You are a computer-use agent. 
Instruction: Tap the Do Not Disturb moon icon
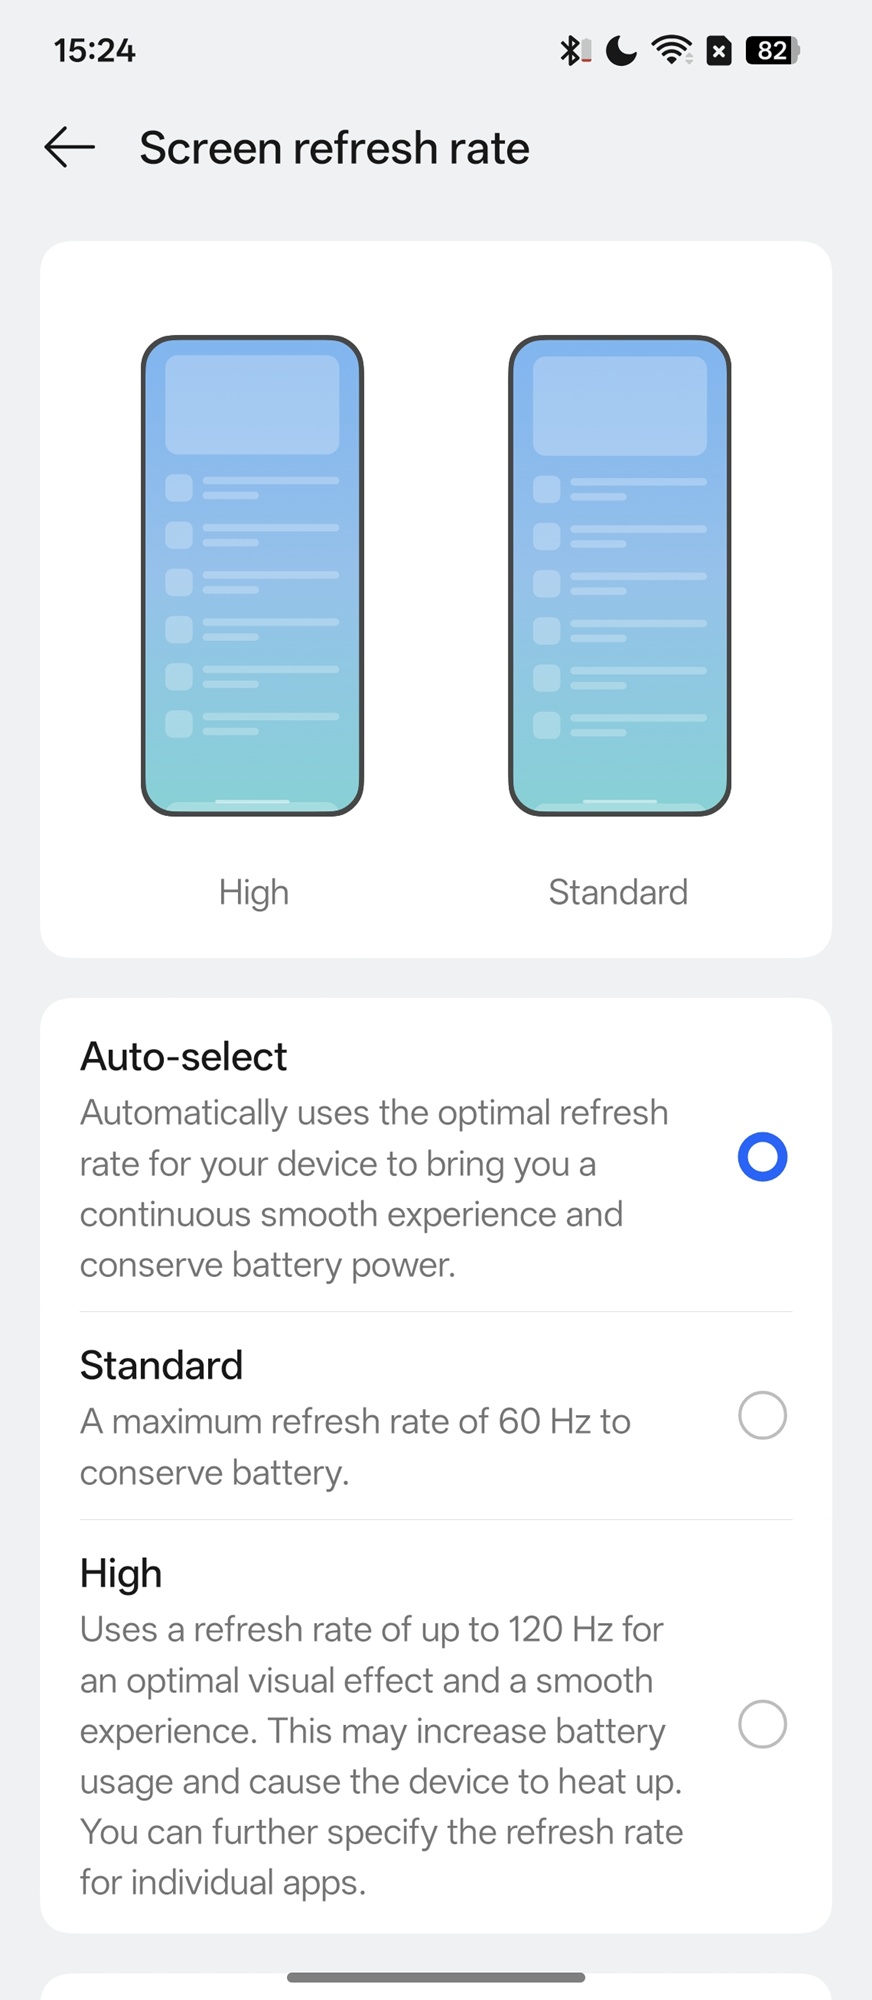click(621, 50)
